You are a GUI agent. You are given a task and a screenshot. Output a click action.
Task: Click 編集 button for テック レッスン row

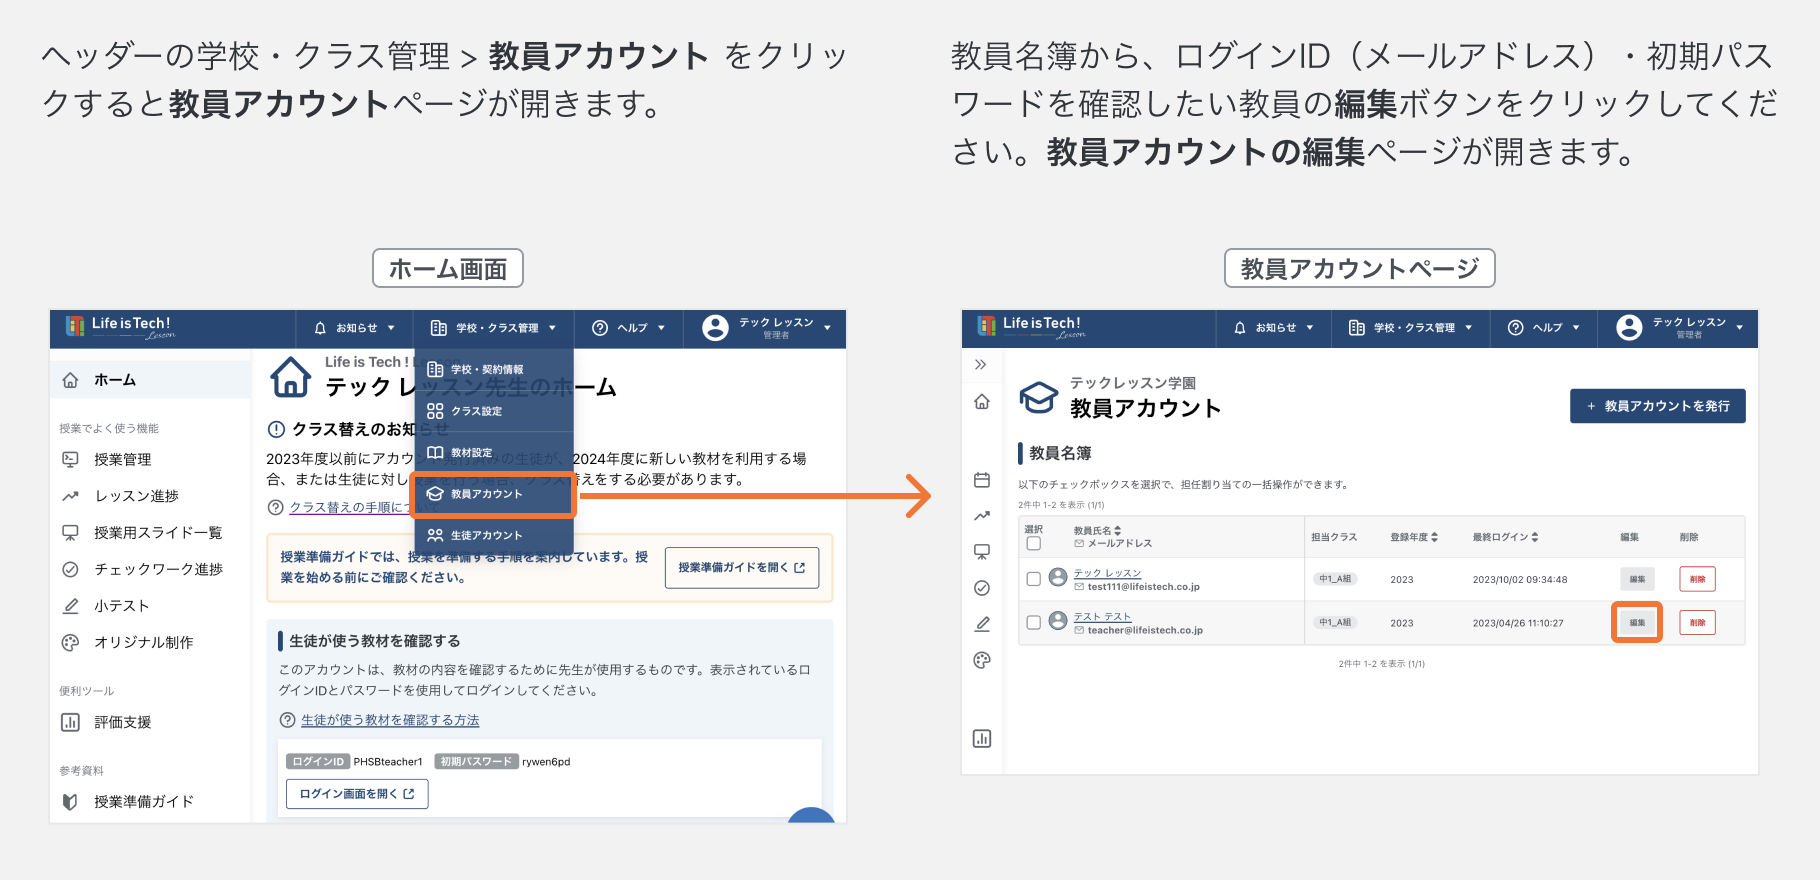pyautogui.click(x=1637, y=579)
